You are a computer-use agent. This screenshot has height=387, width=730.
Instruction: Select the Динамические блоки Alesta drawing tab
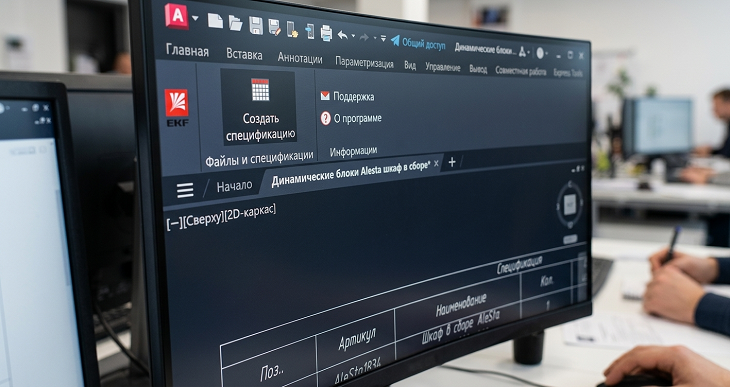351,173
